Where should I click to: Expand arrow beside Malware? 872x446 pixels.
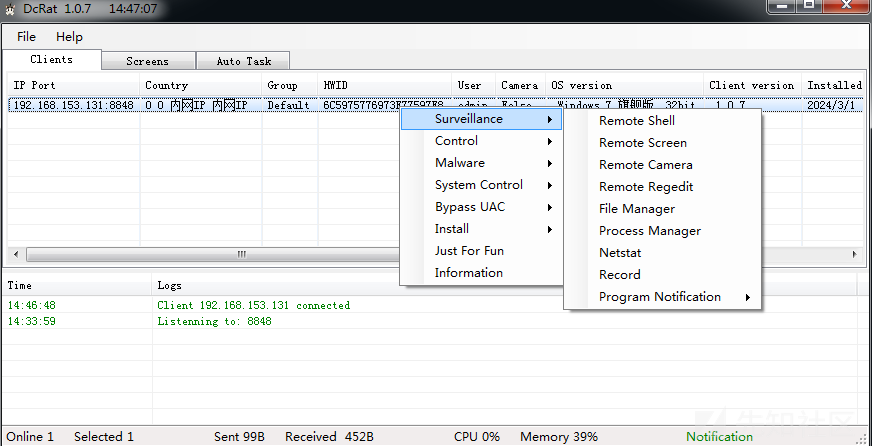[549, 163]
